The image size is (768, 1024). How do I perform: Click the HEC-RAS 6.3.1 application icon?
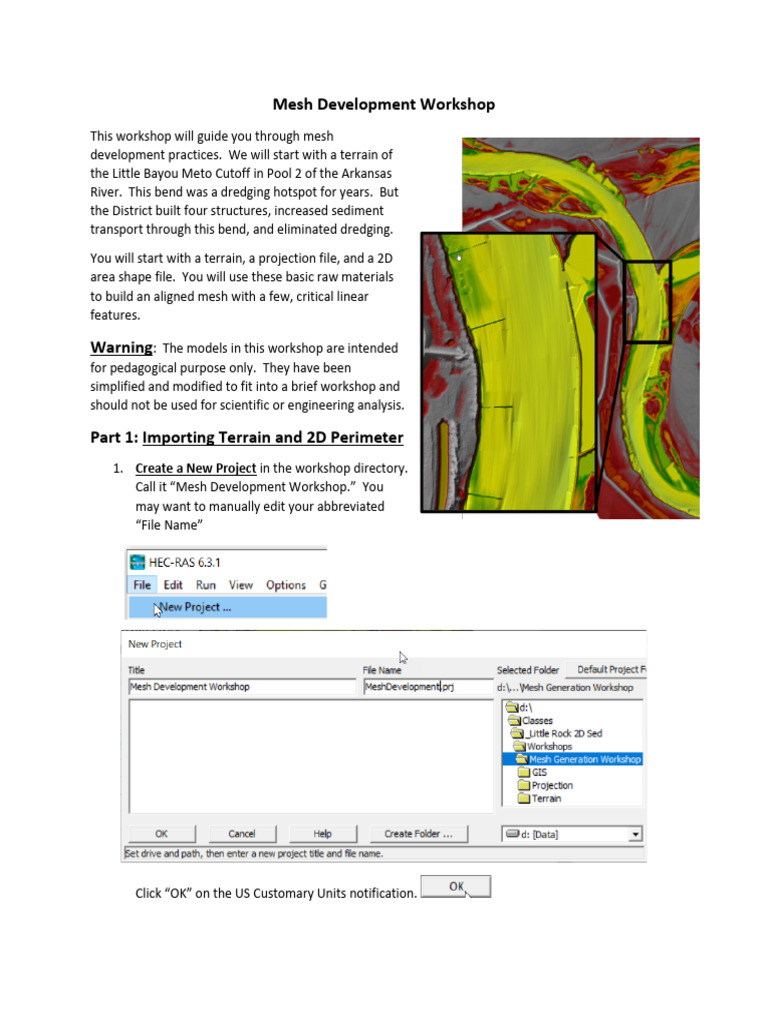pyautogui.click(x=137, y=562)
